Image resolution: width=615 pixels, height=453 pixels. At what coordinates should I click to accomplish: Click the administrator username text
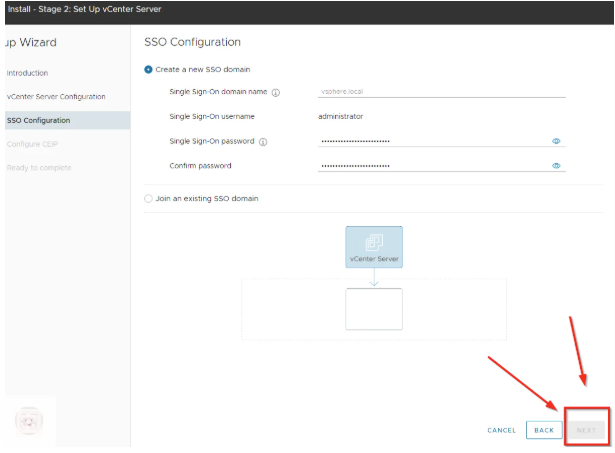340,116
